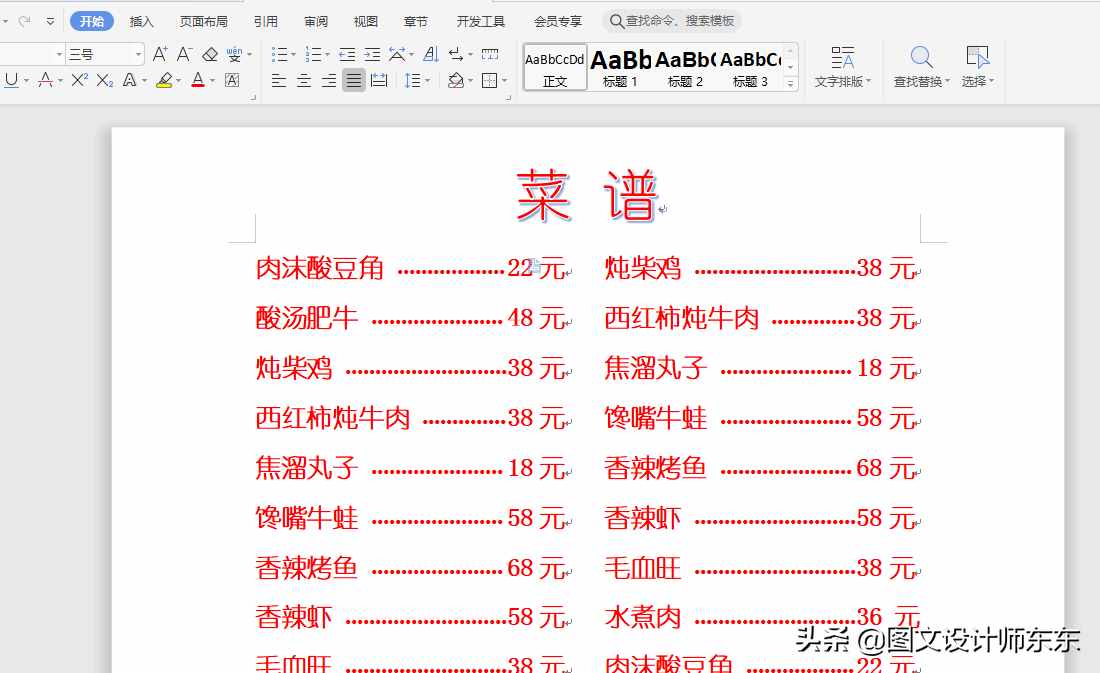
Task: Click the text effects outlined A icon
Action: pyautogui.click(x=129, y=81)
